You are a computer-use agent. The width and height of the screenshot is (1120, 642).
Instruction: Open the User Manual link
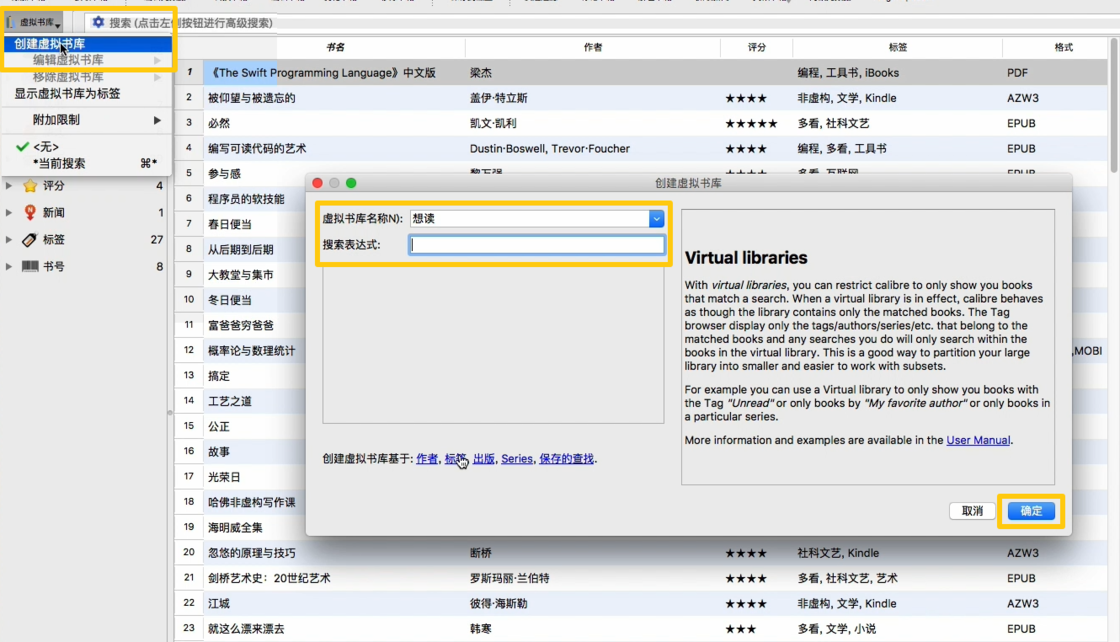(x=978, y=440)
